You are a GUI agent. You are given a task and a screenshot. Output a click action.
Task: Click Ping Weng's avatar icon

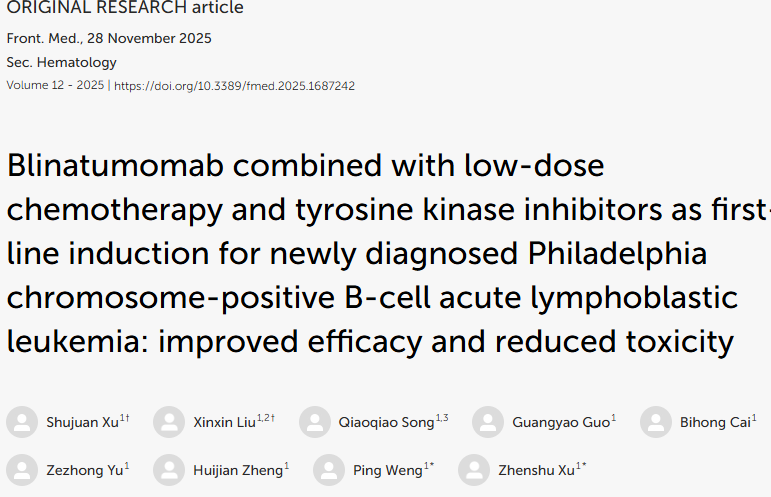click(x=329, y=470)
